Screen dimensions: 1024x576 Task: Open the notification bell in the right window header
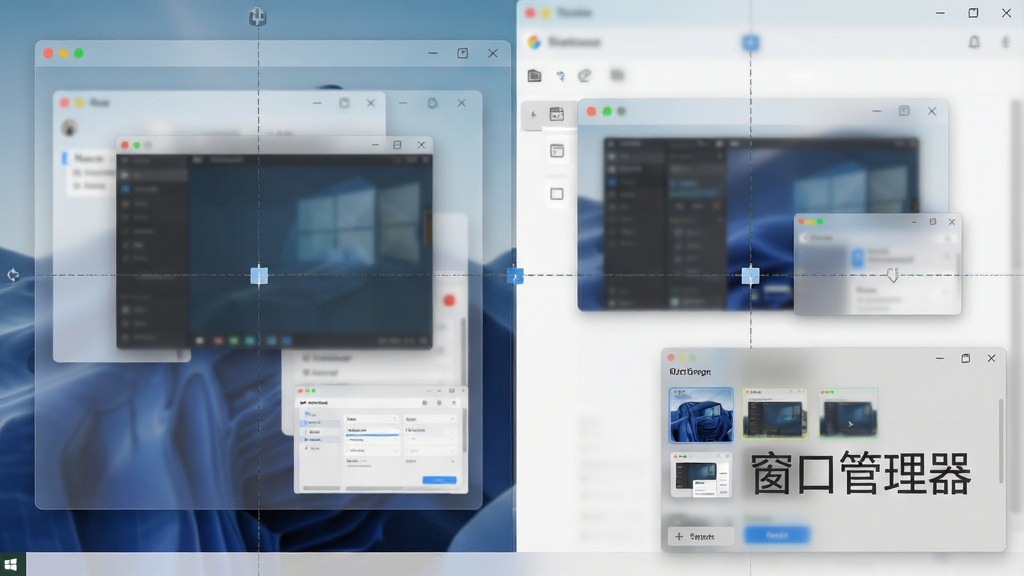point(974,42)
